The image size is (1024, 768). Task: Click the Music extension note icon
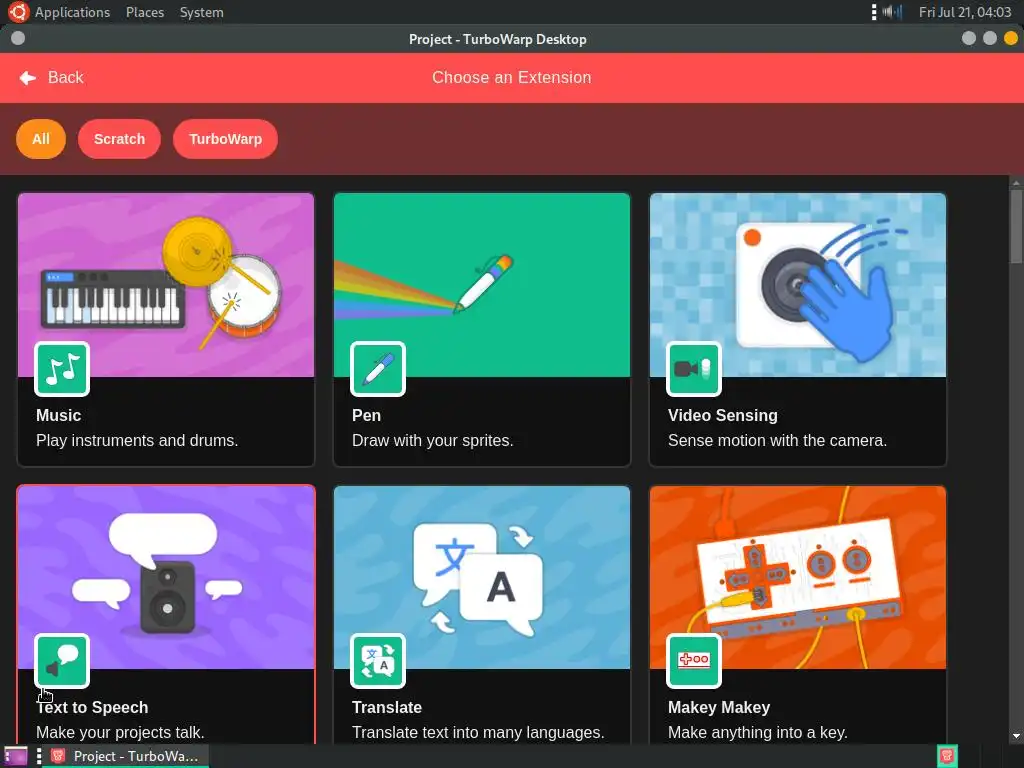click(62, 369)
